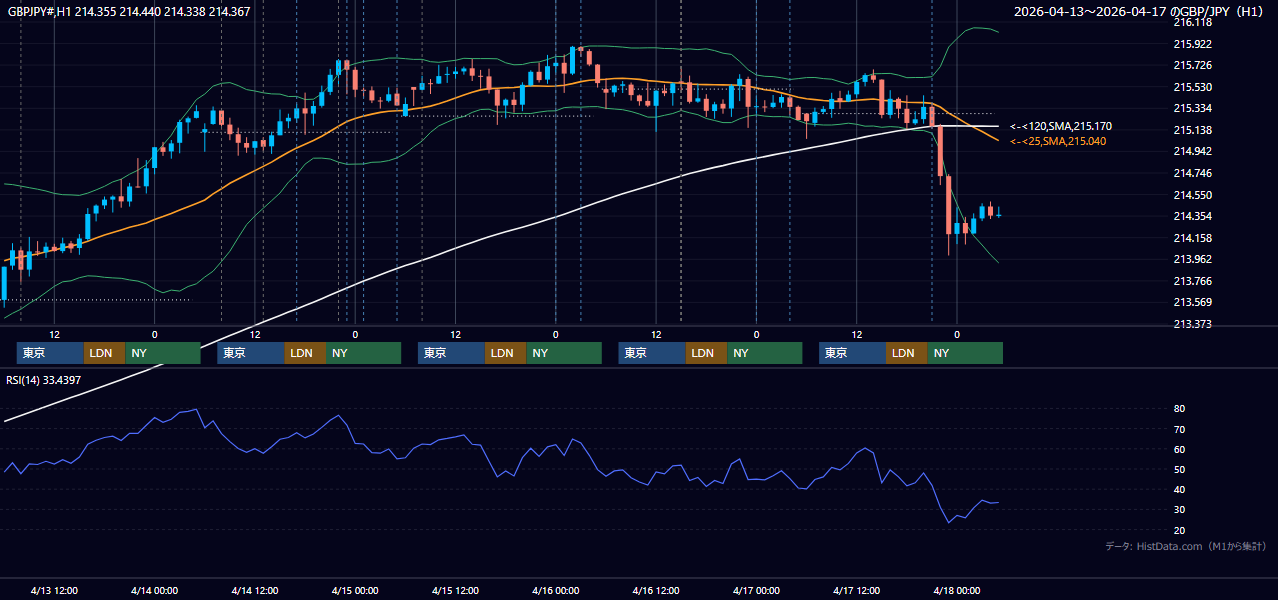This screenshot has height=600, width=1278.
Task: Click price axis label 215.138
Action: (x=1192, y=130)
